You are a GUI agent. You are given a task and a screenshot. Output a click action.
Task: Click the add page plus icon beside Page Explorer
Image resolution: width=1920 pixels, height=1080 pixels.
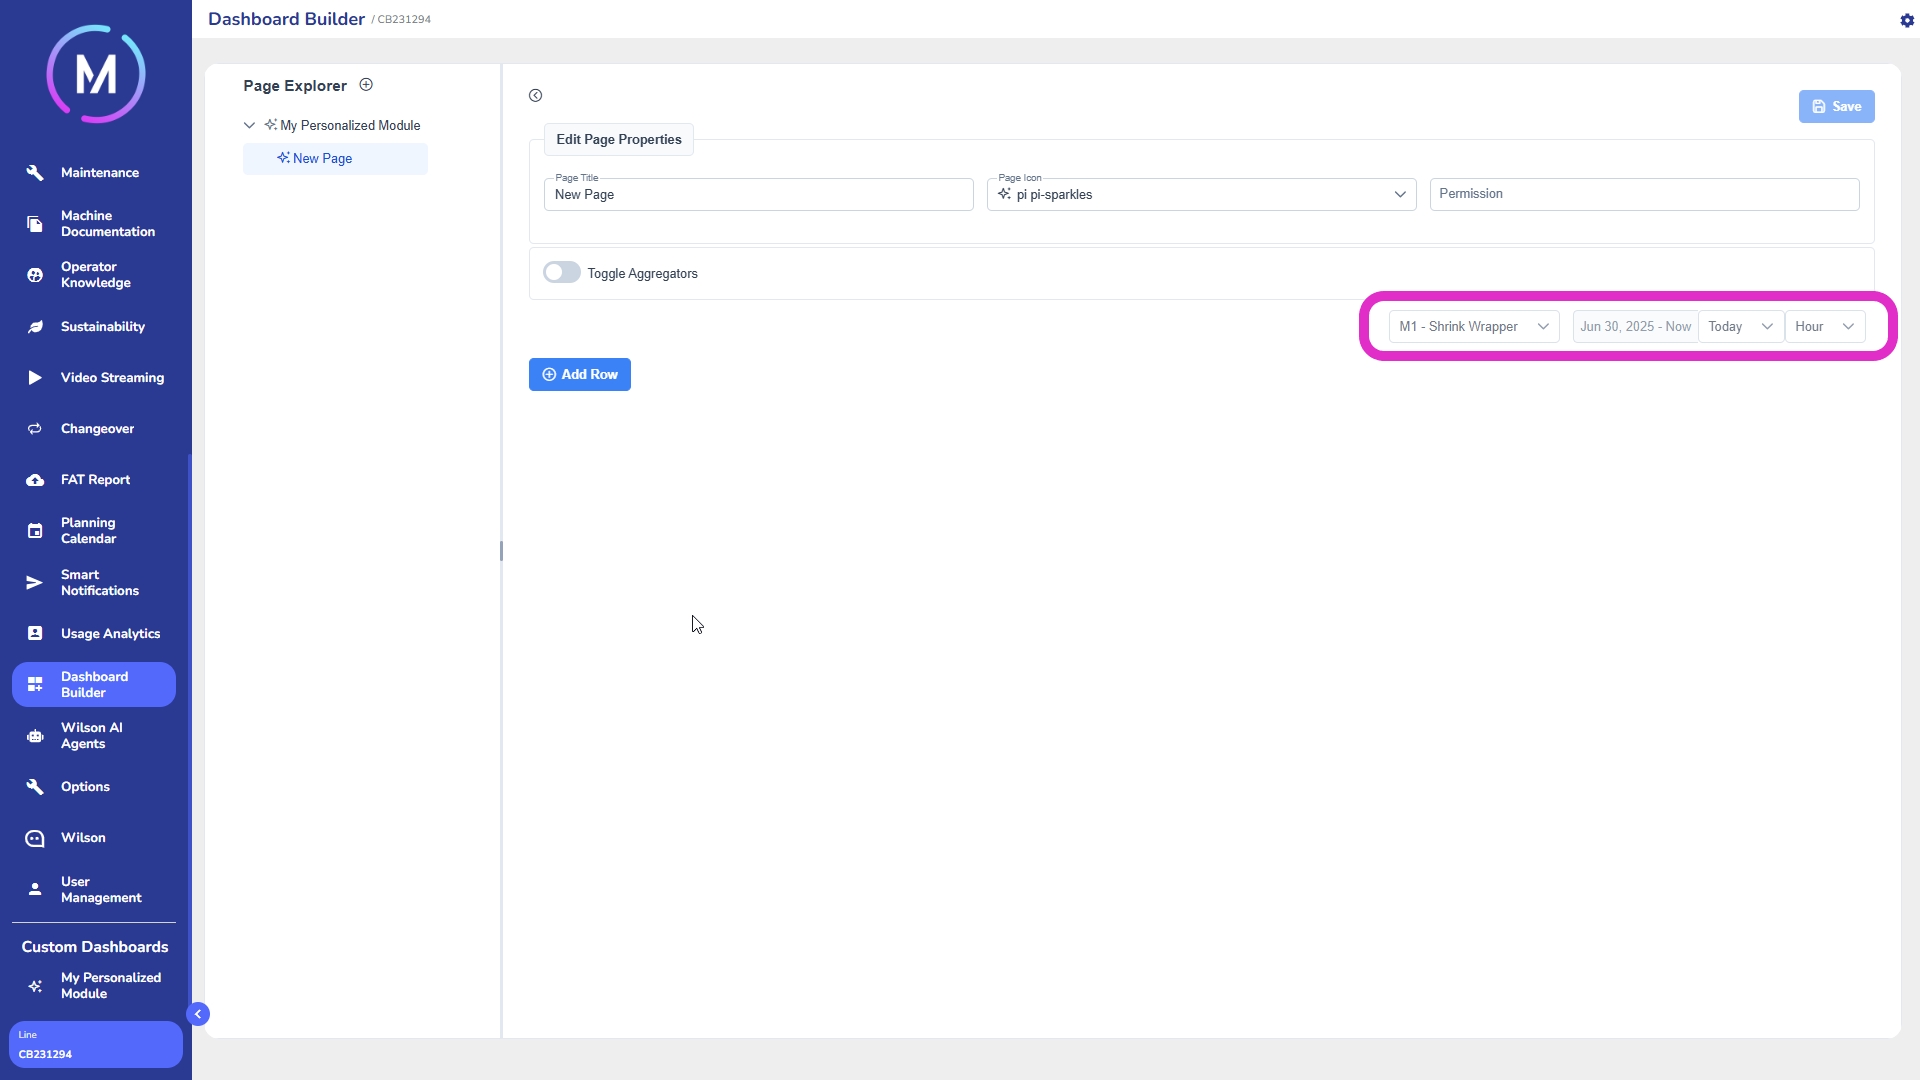366,85
